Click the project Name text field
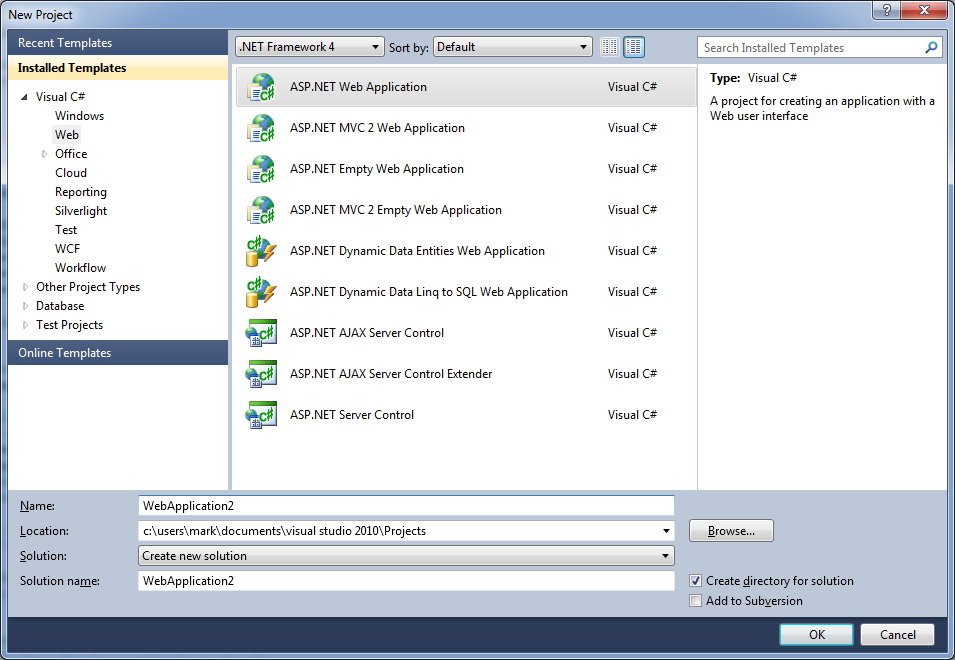The image size is (955, 660). 406,506
